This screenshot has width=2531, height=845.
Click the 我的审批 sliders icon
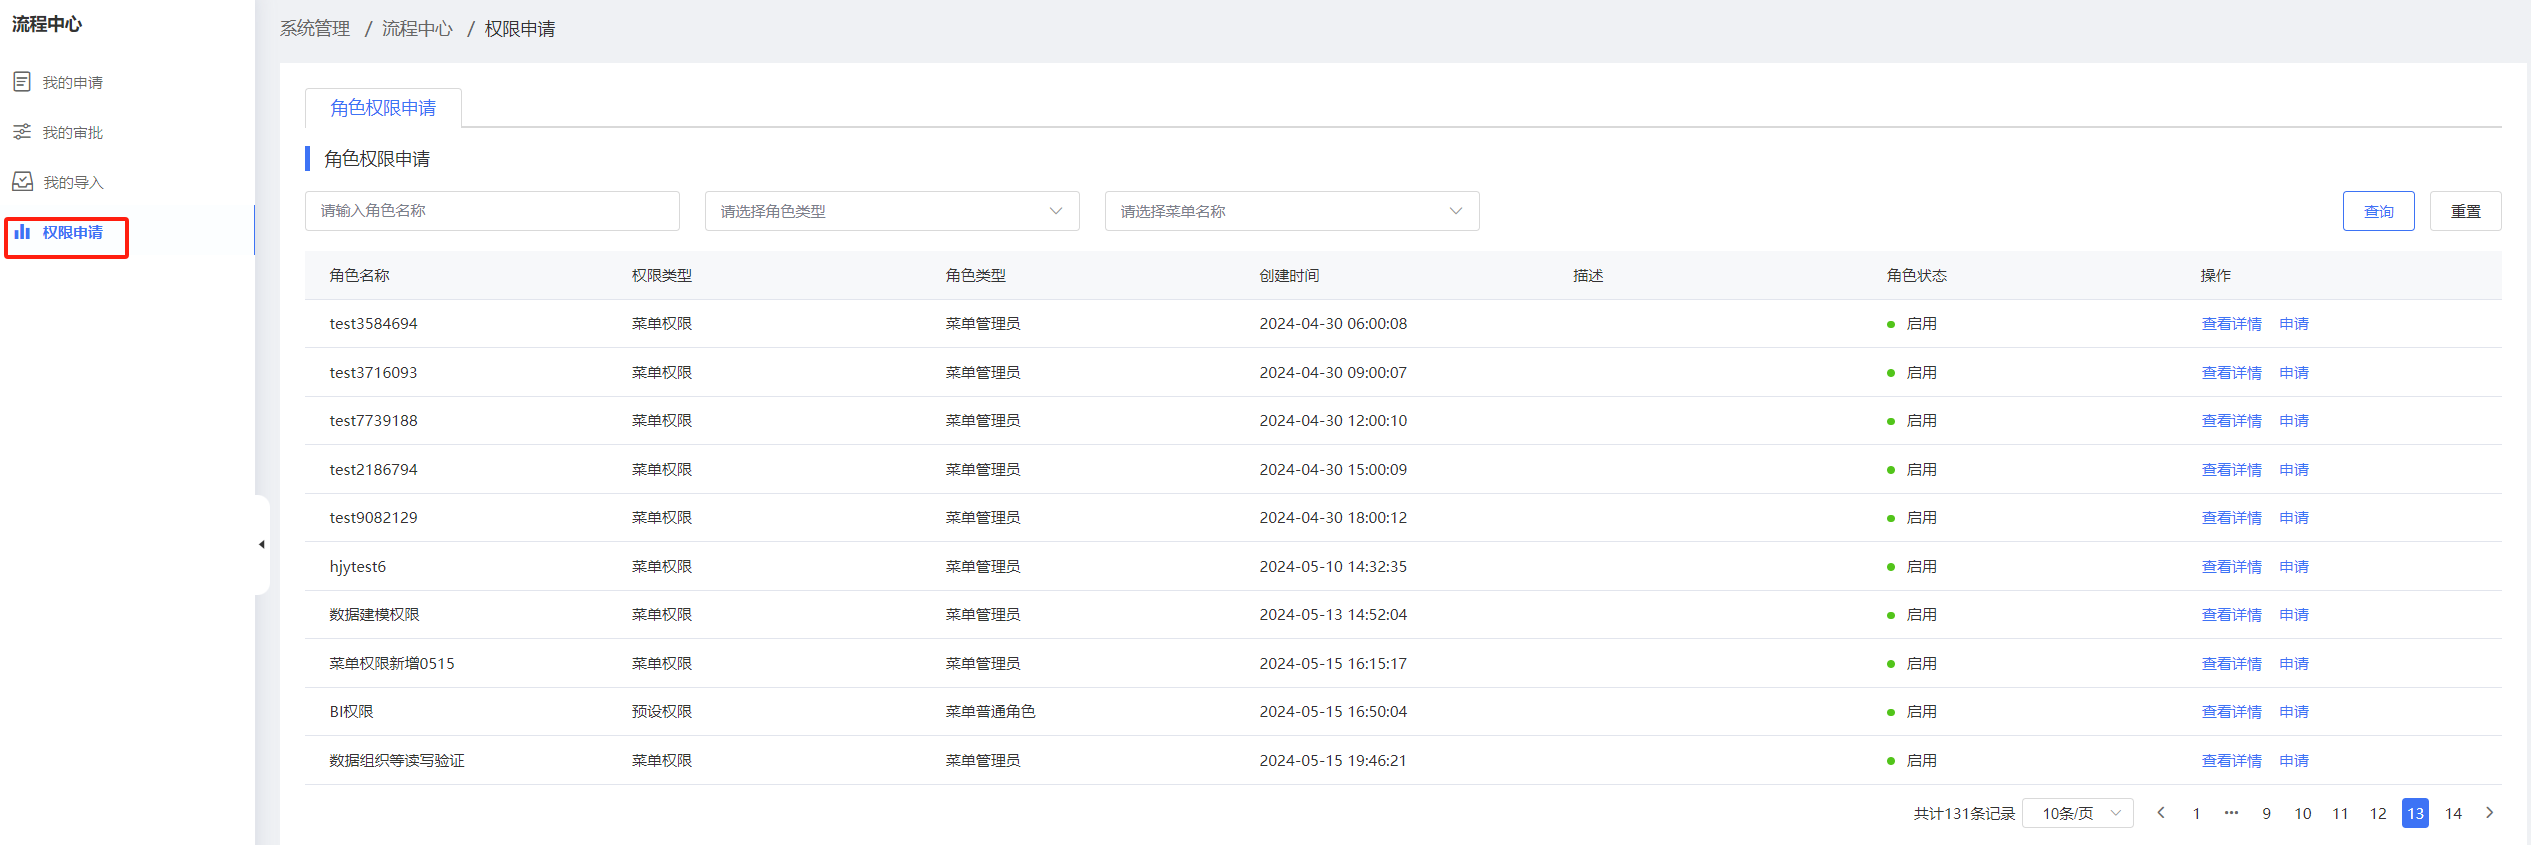pos(22,132)
